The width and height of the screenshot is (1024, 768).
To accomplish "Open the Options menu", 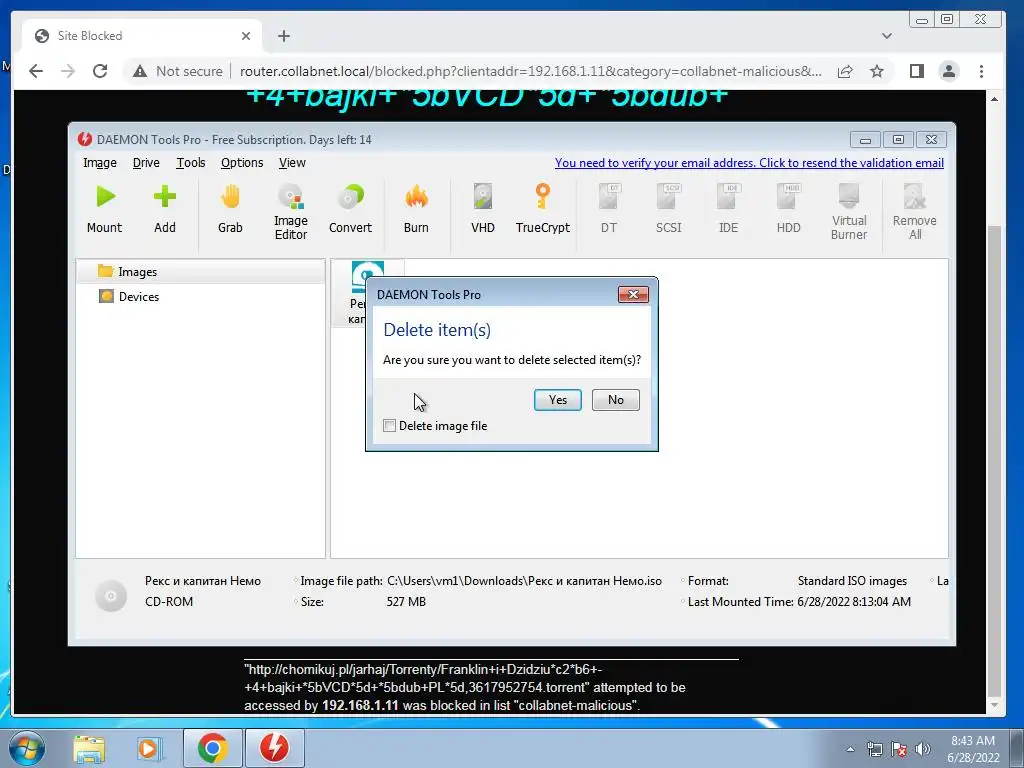I will (x=242, y=163).
